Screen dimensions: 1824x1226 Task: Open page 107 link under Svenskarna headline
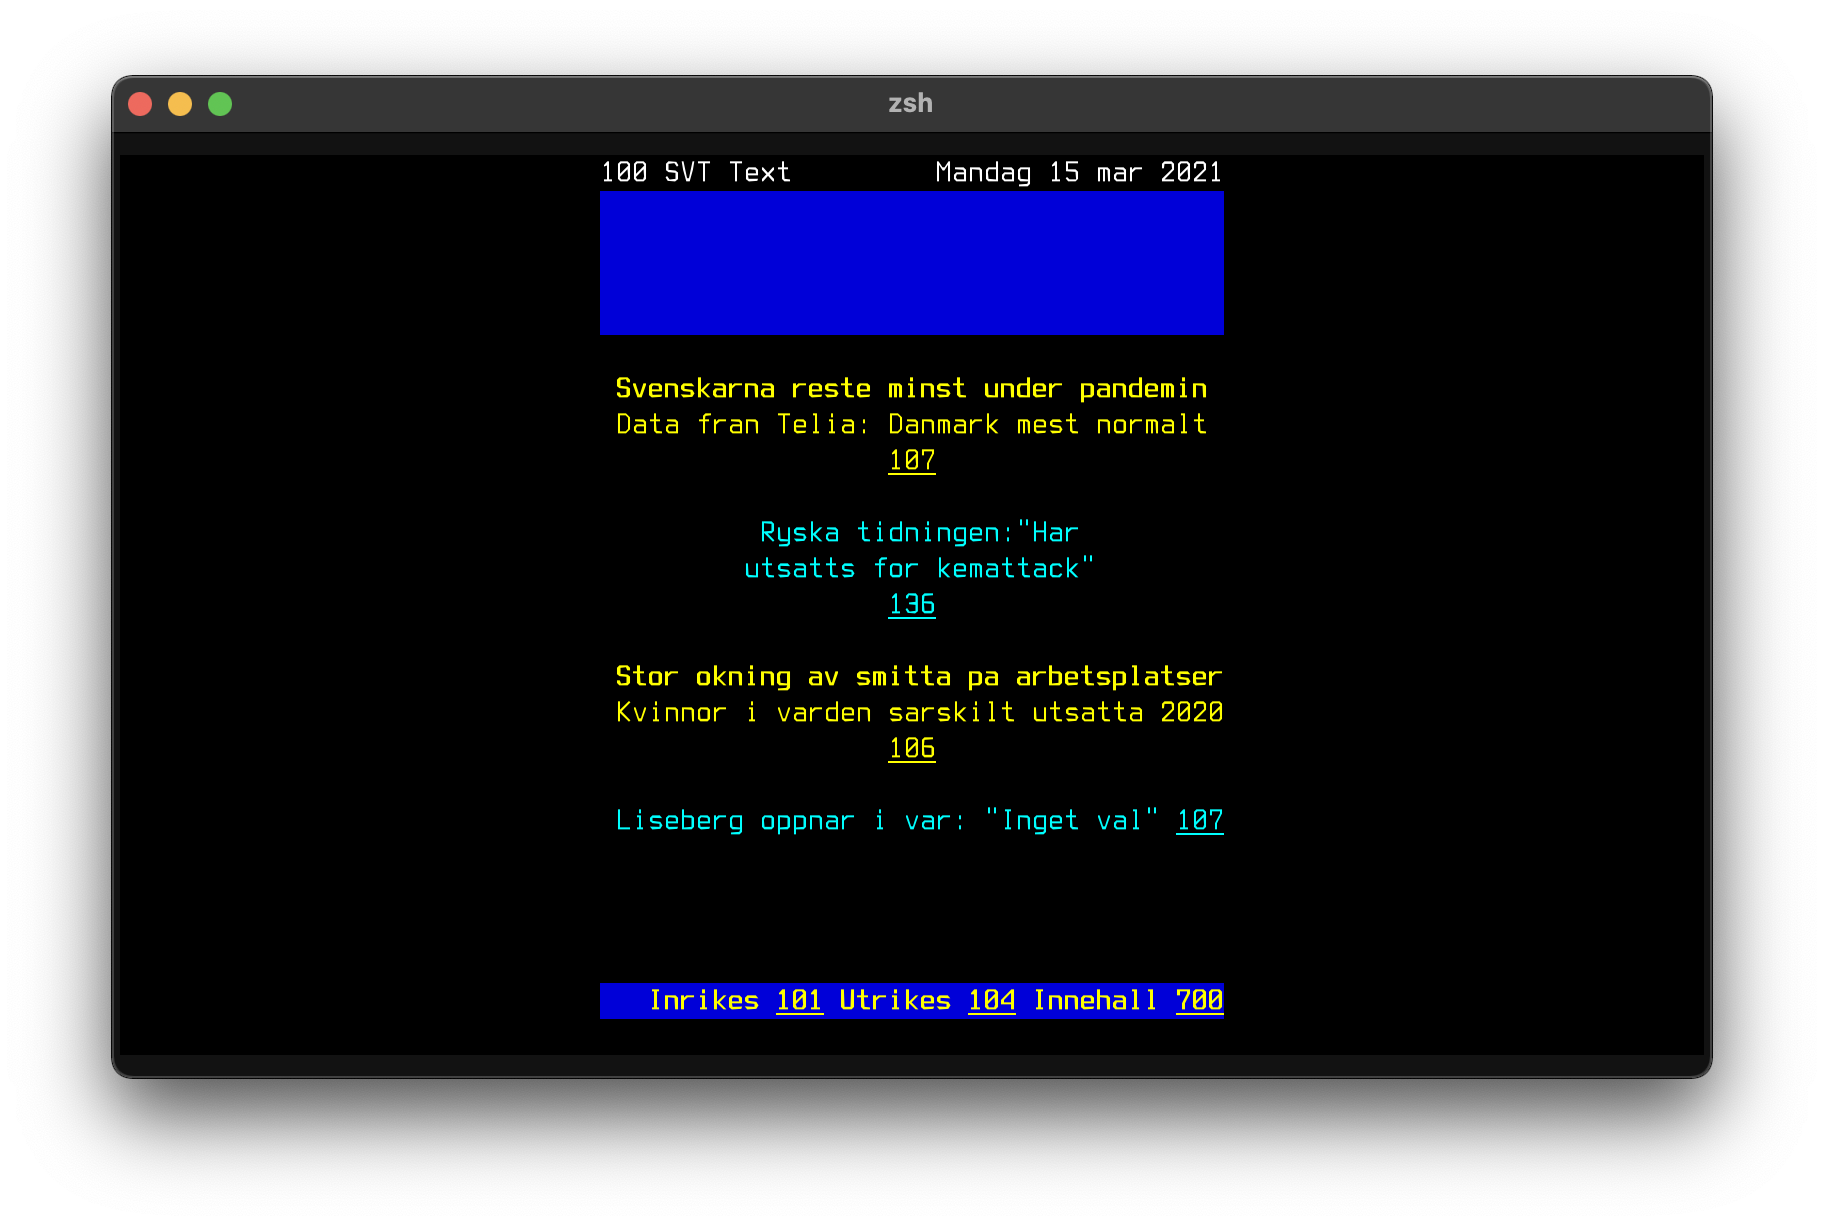pyautogui.click(x=912, y=461)
